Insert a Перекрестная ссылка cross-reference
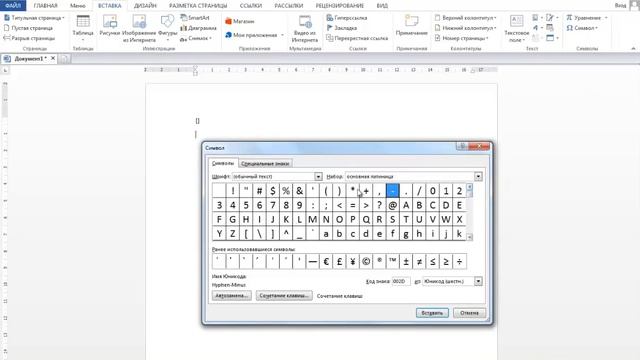Image resolution: width=640 pixels, height=360 pixels. coord(357,38)
